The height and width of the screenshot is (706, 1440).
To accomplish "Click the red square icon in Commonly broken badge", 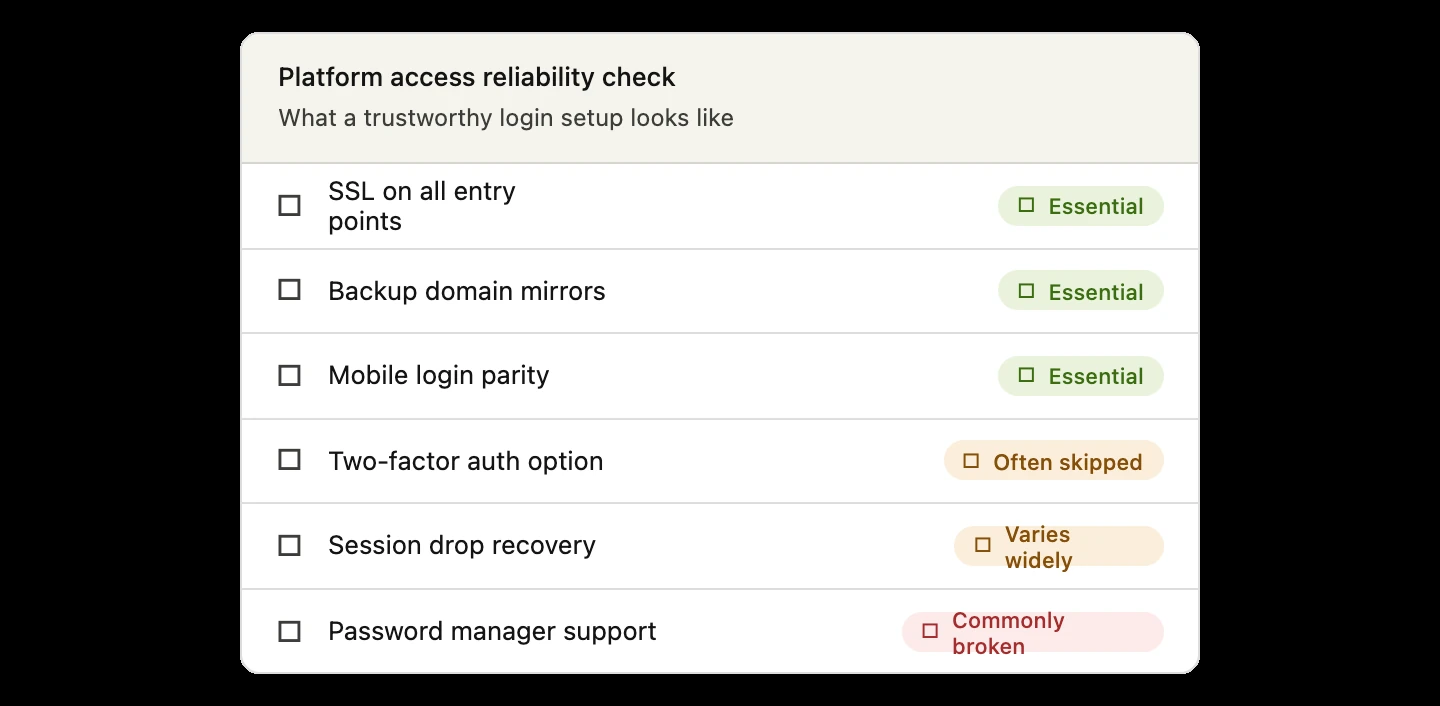I will [x=930, y=631].
